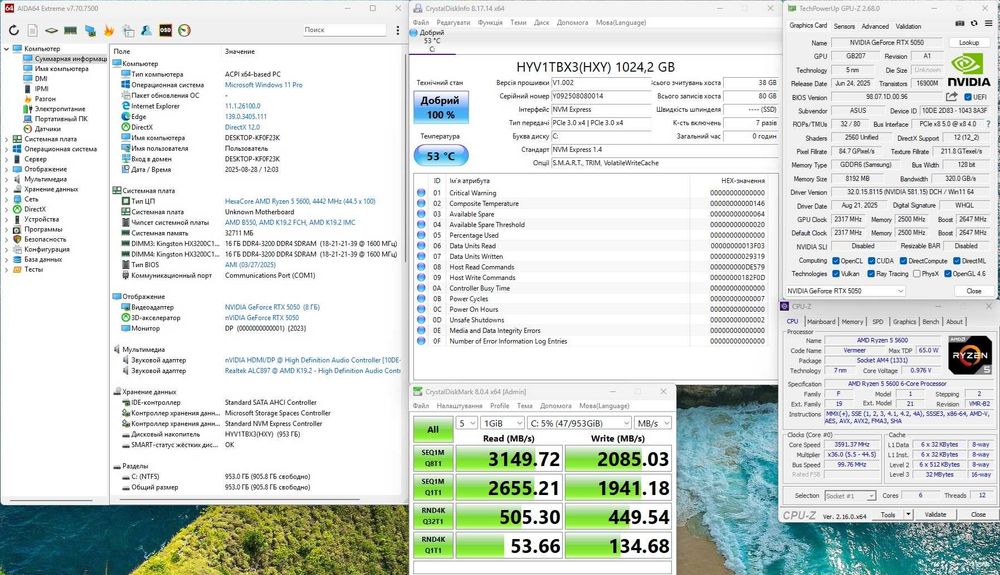Click the Power On Hours status circle

pyautogui.click(x=421, y=309)
